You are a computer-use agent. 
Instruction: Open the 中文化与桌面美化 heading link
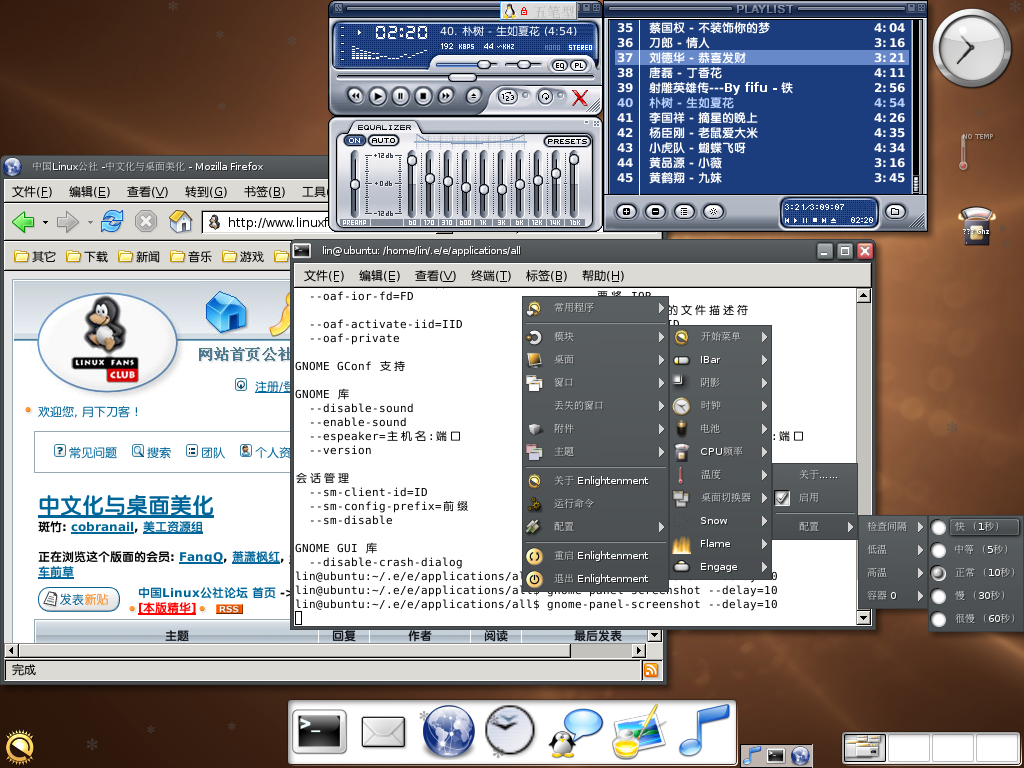(x=126, y=506)
